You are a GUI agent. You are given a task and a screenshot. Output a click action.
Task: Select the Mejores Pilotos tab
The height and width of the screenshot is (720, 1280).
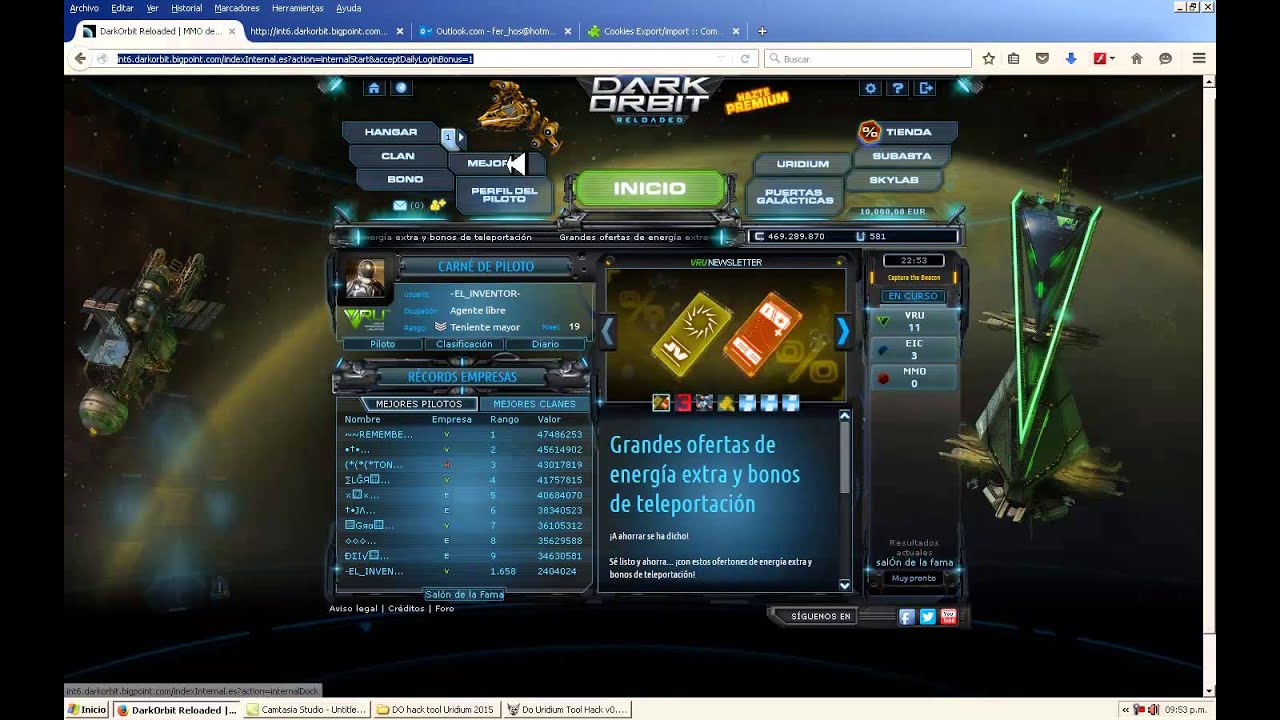(419, 404)
